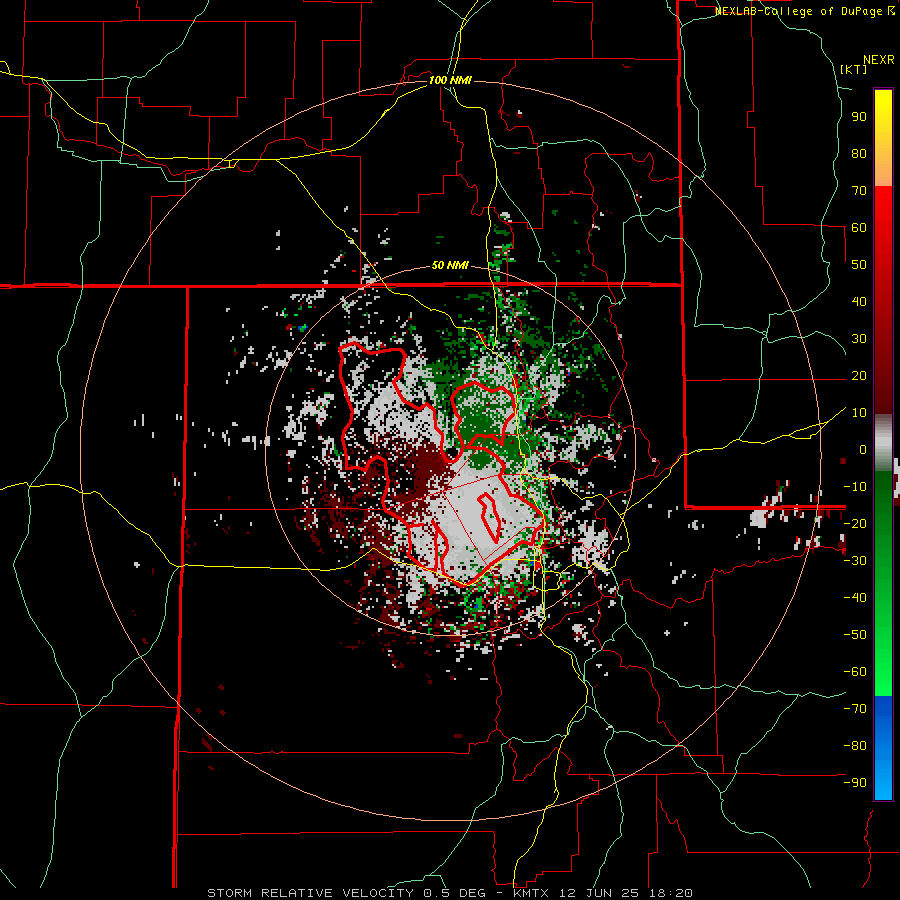Select the 60 value on velocity scale
Viewport: 900px width, 900px height.
point(859,227)
